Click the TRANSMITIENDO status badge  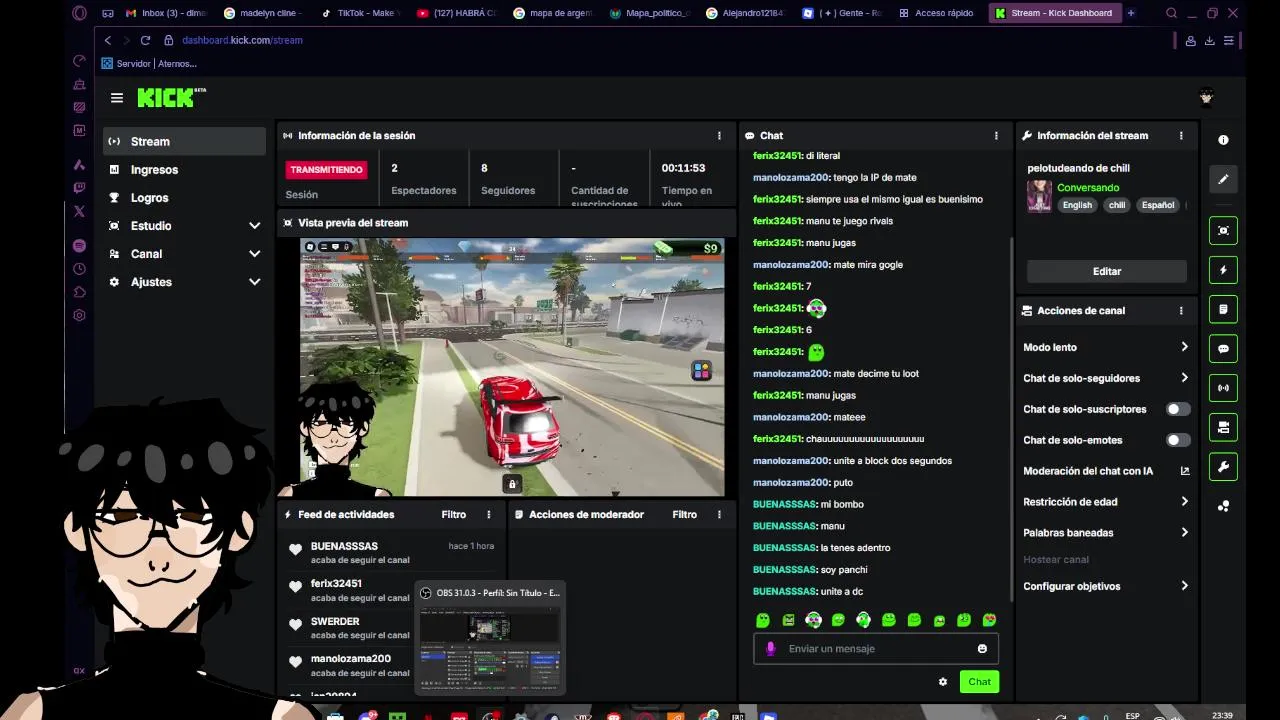(326, 170)
